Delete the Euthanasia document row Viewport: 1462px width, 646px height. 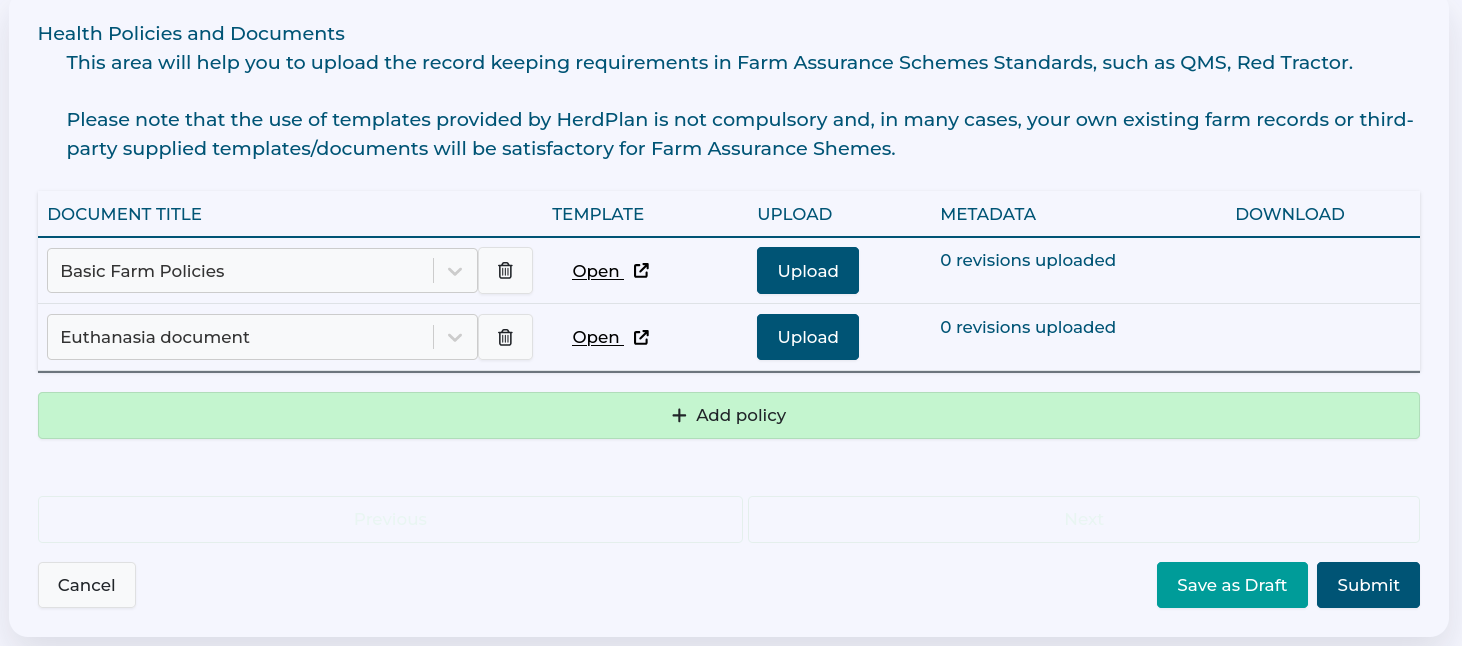(x=505, y=338)
